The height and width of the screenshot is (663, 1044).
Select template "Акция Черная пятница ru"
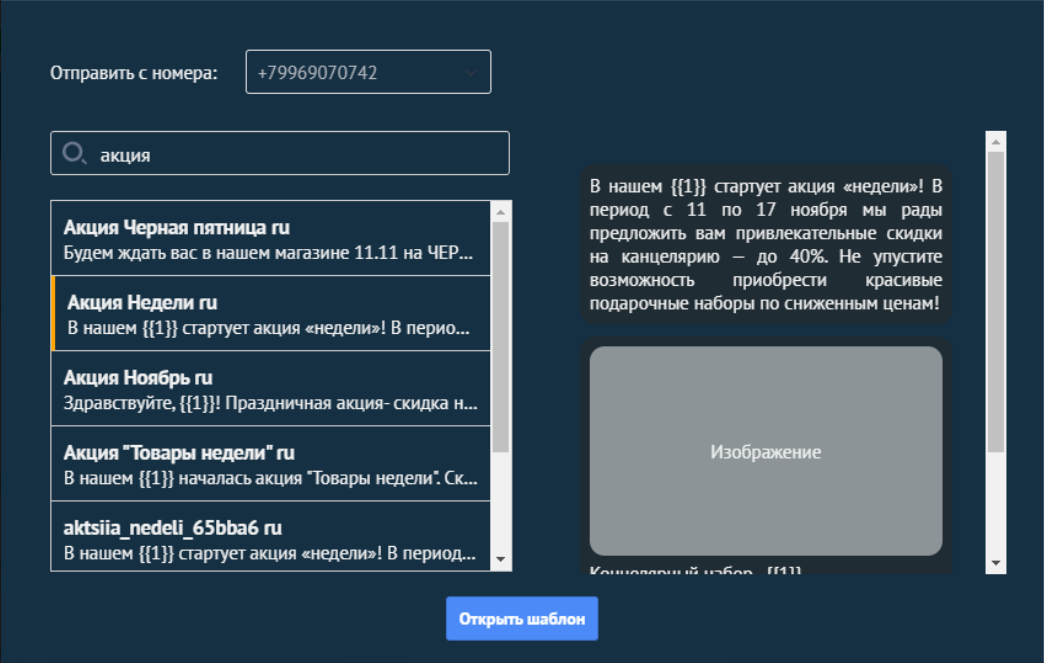click(x=270, y=239)
